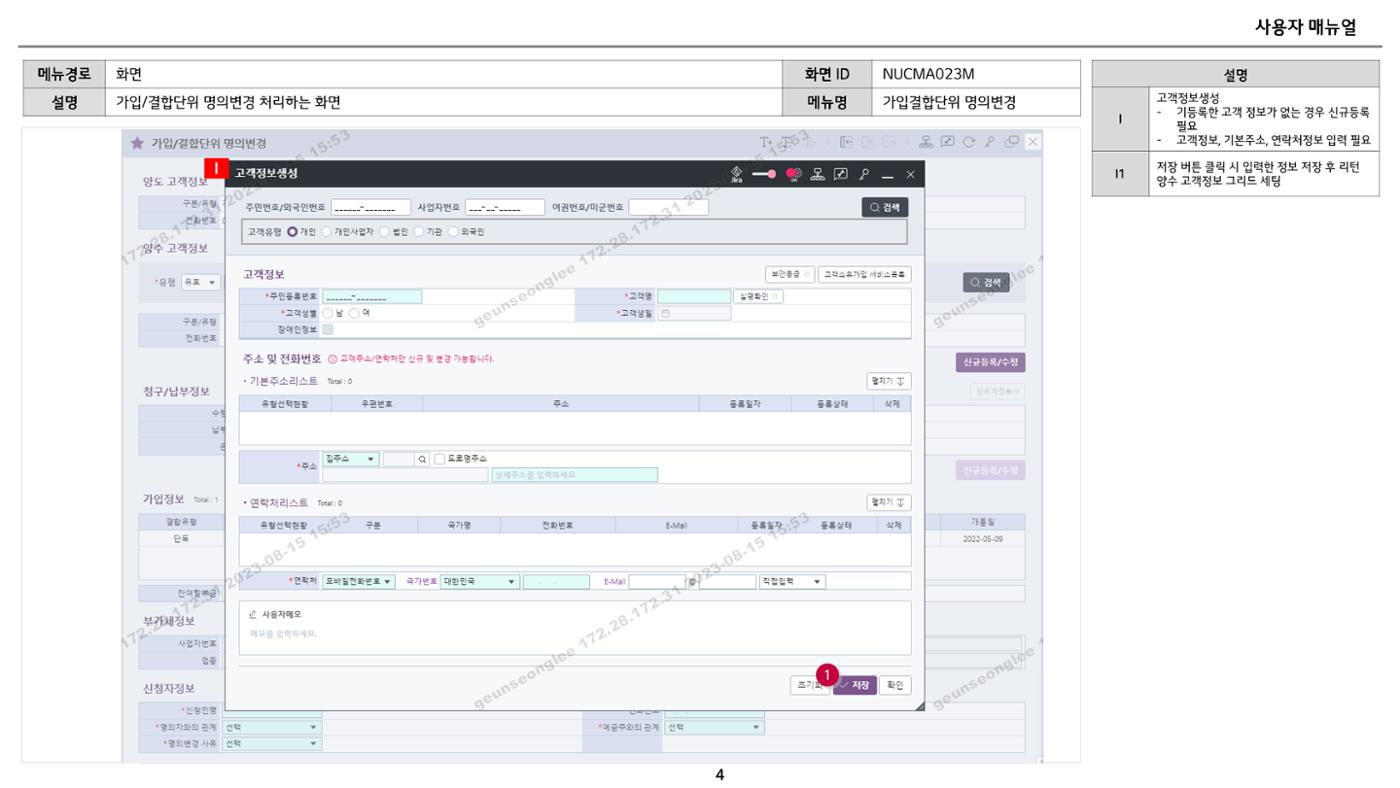Click the 고객명 input field

pos(694,296)
